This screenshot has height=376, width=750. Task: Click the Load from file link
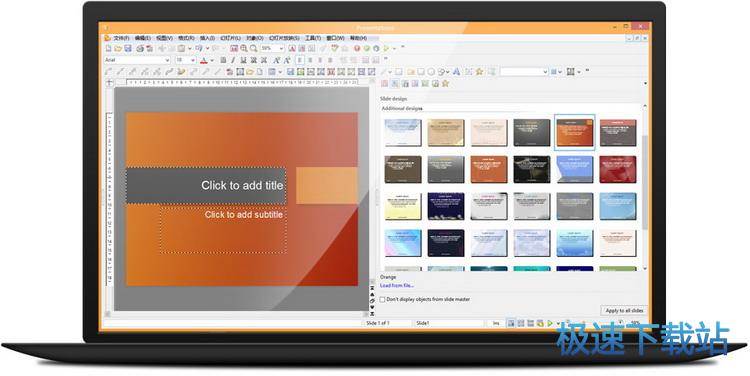click(397, 286)
